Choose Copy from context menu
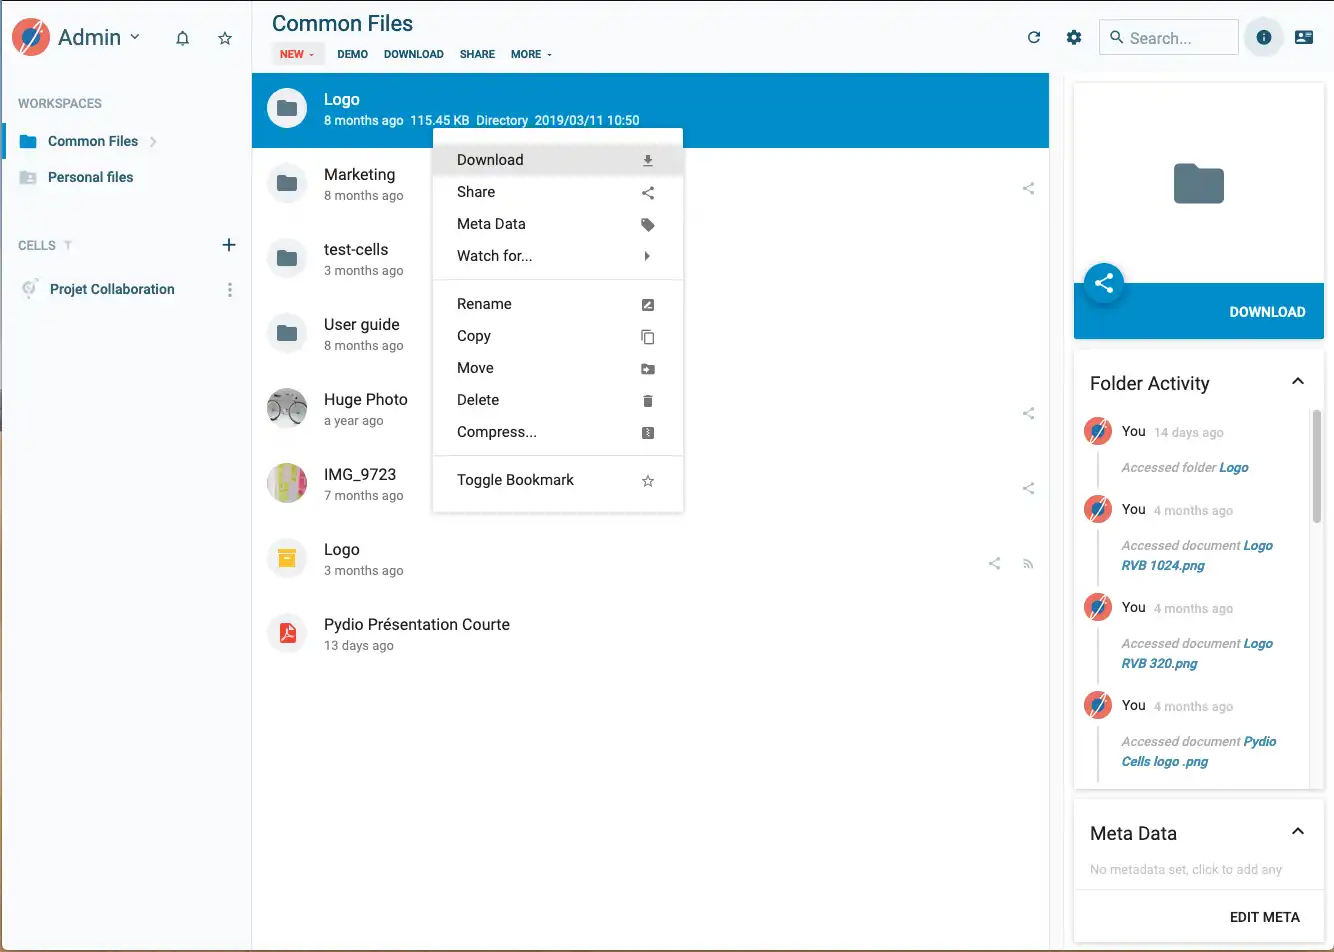This screenshot has height=952, width=1334. (558, 336)
